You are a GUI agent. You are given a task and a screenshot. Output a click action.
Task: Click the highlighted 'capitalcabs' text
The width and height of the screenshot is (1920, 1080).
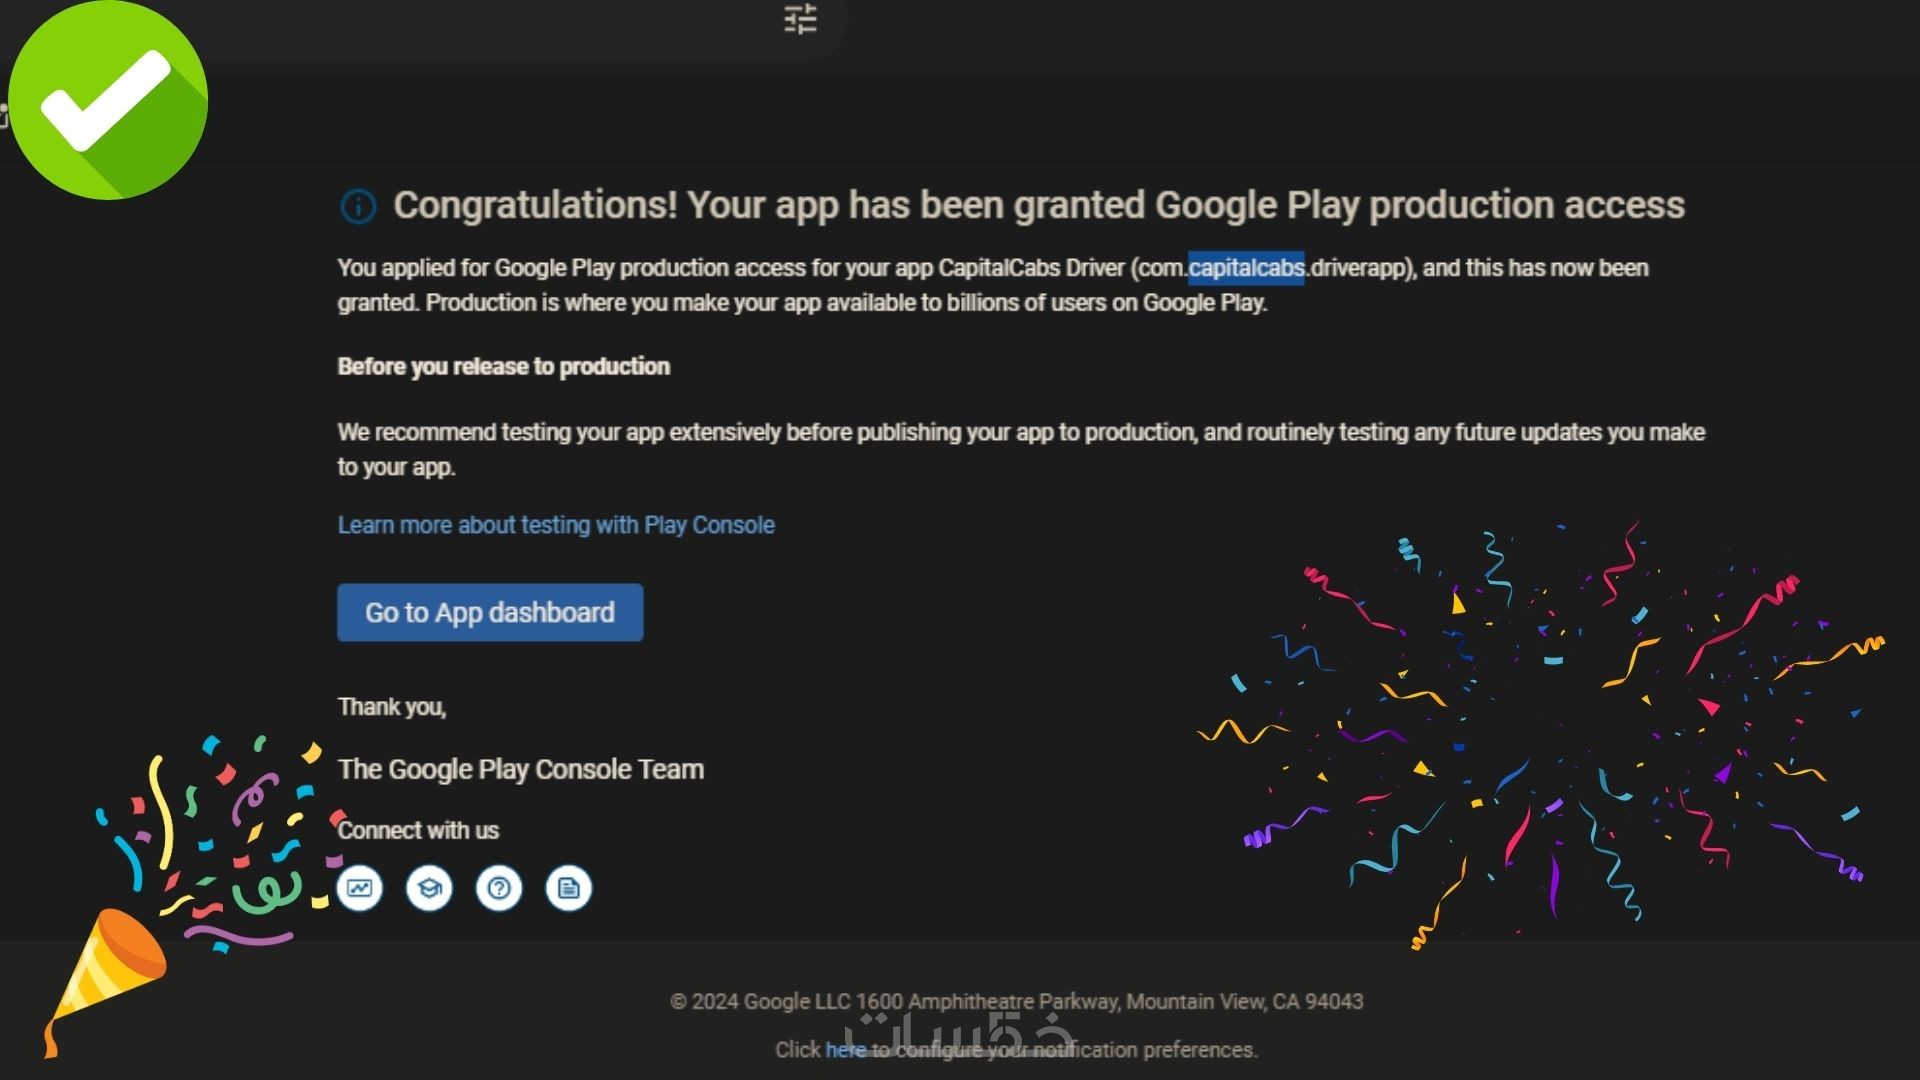point(1246,268)
